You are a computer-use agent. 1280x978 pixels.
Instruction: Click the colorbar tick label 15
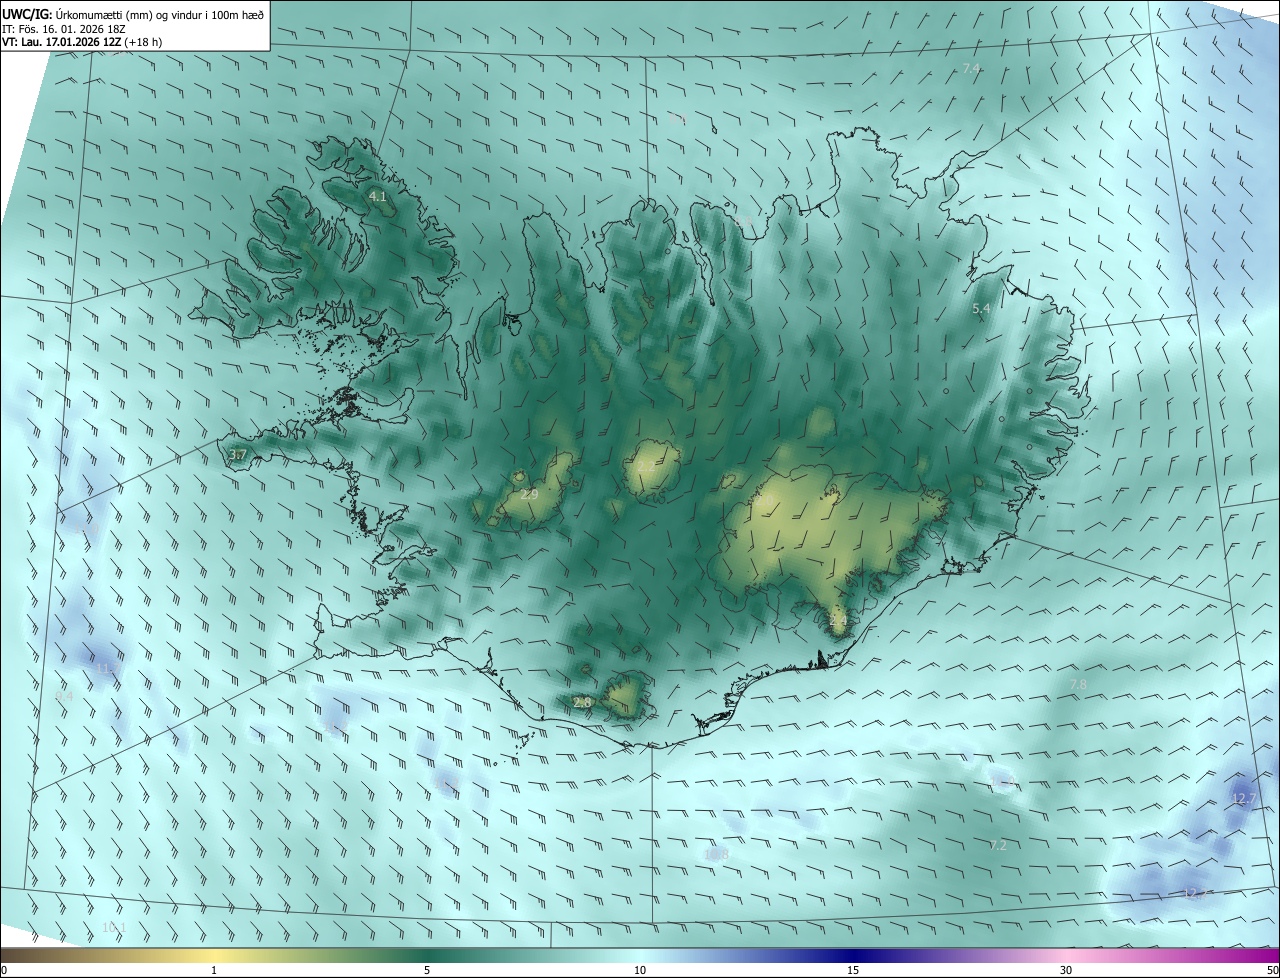(853, 970)
